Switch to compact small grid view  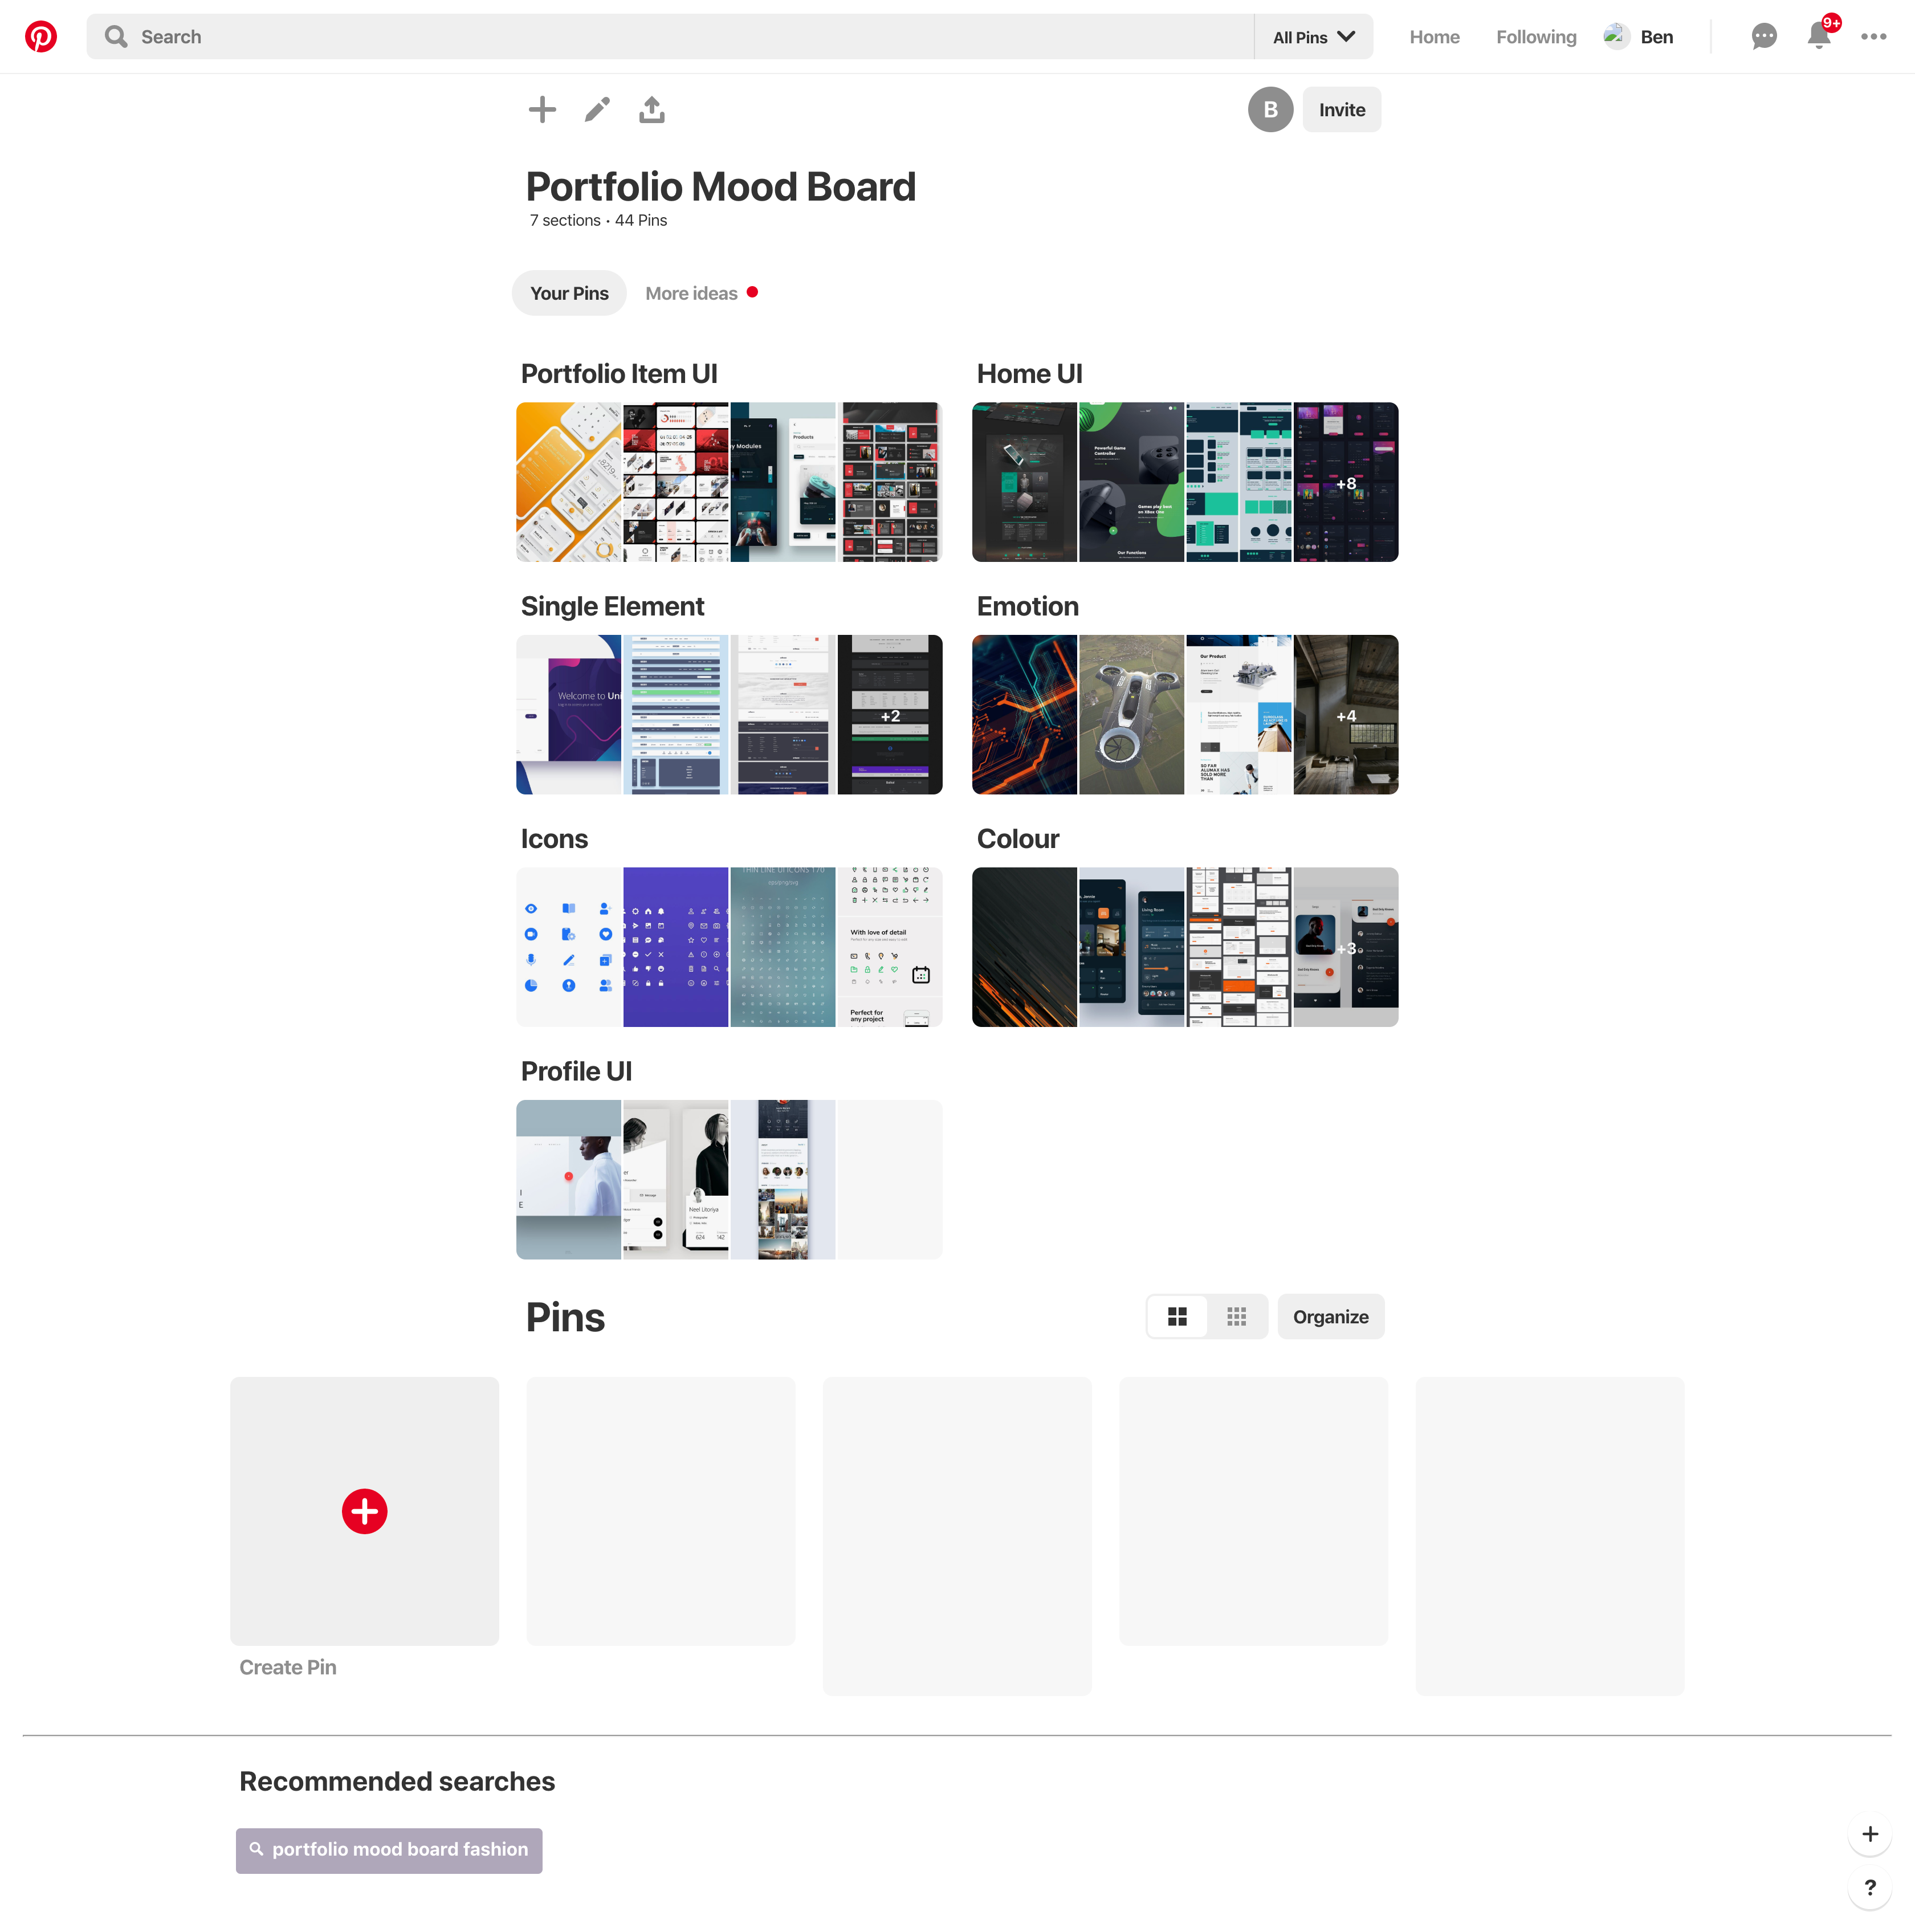tap(1236, 1317)
